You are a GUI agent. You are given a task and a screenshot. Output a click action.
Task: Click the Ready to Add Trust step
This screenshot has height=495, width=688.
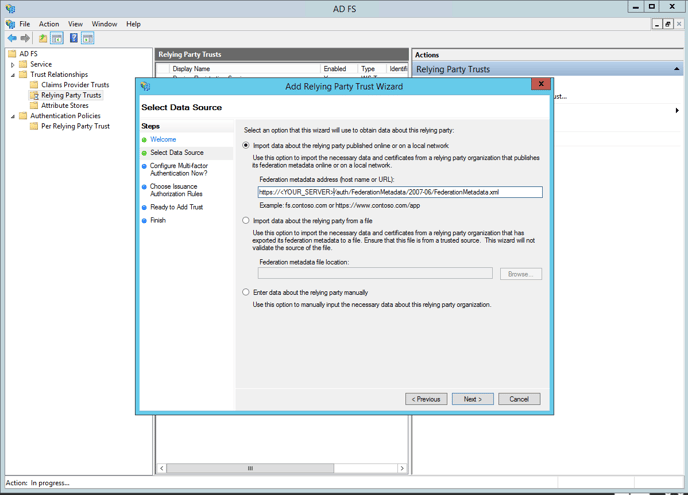[x=176, y=207]
